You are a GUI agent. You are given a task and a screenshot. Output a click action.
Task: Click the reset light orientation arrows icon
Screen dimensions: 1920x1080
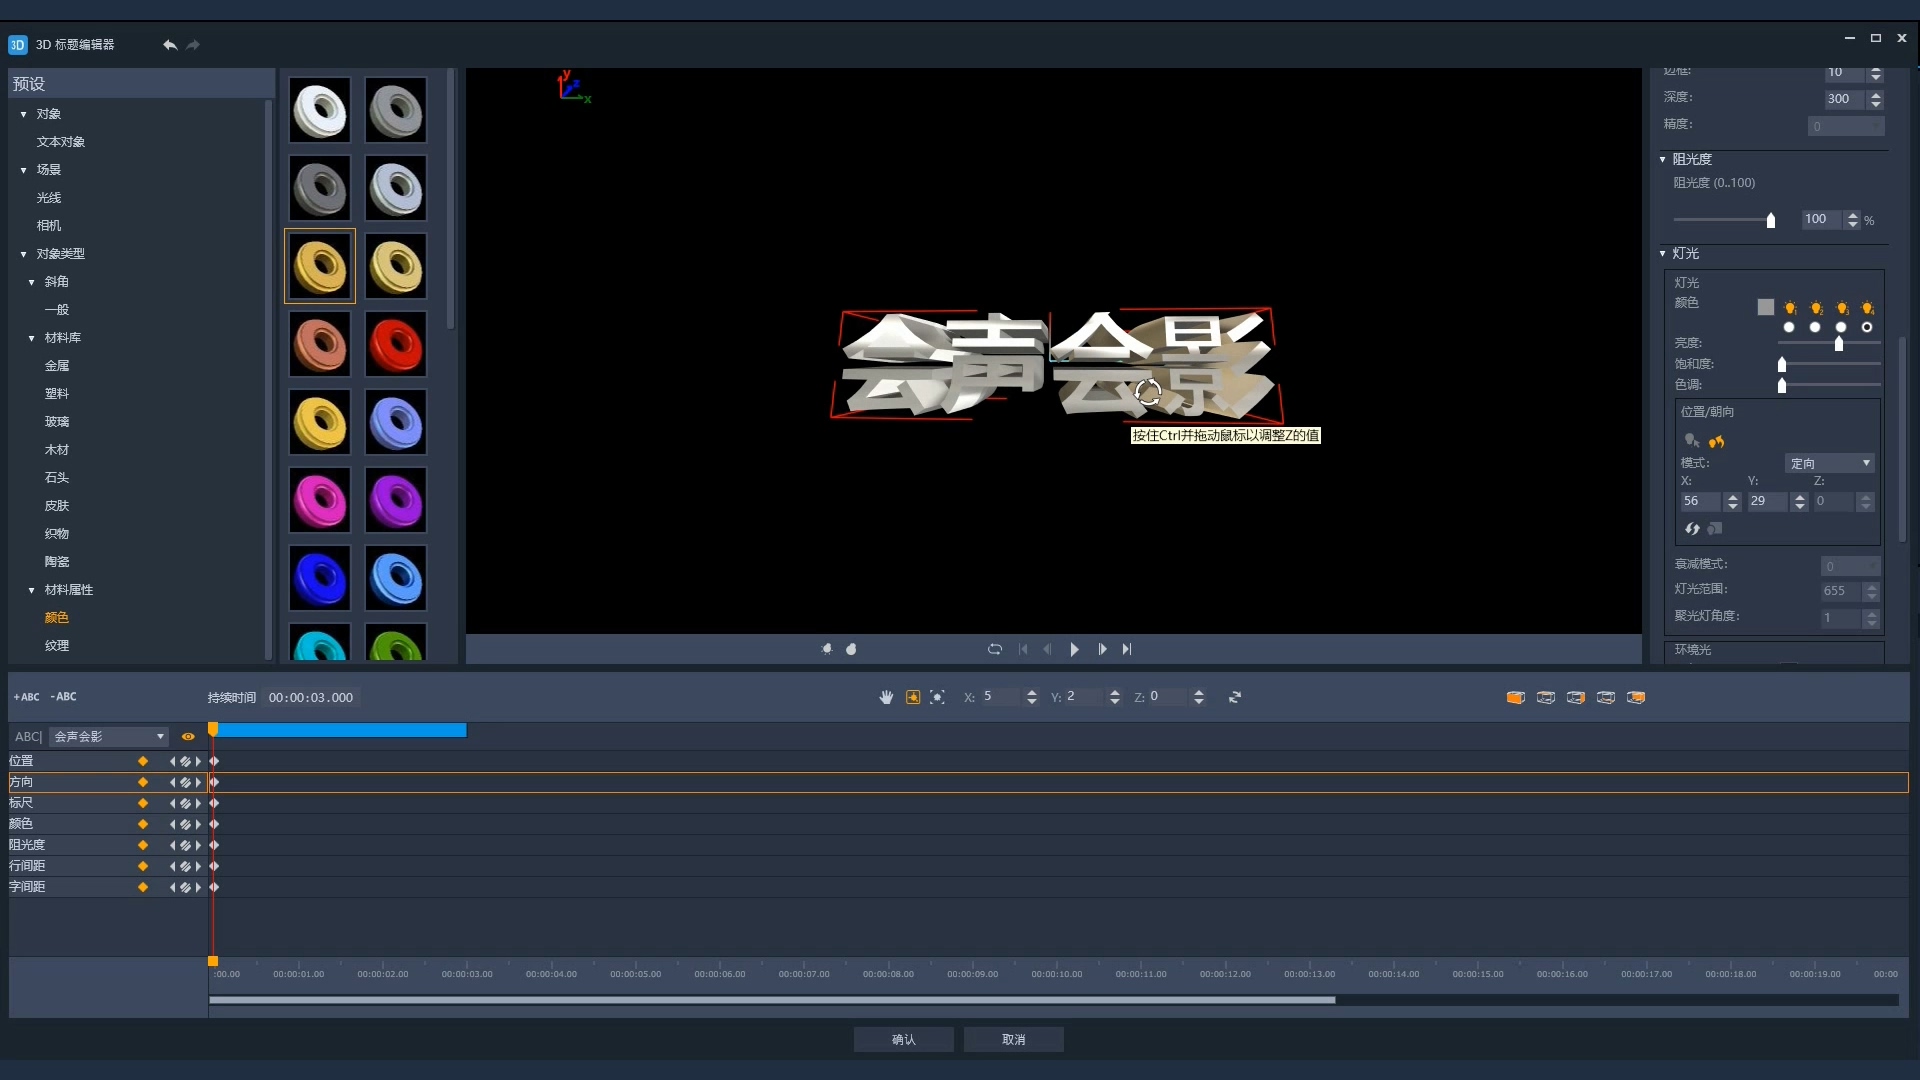(1692, 528)
